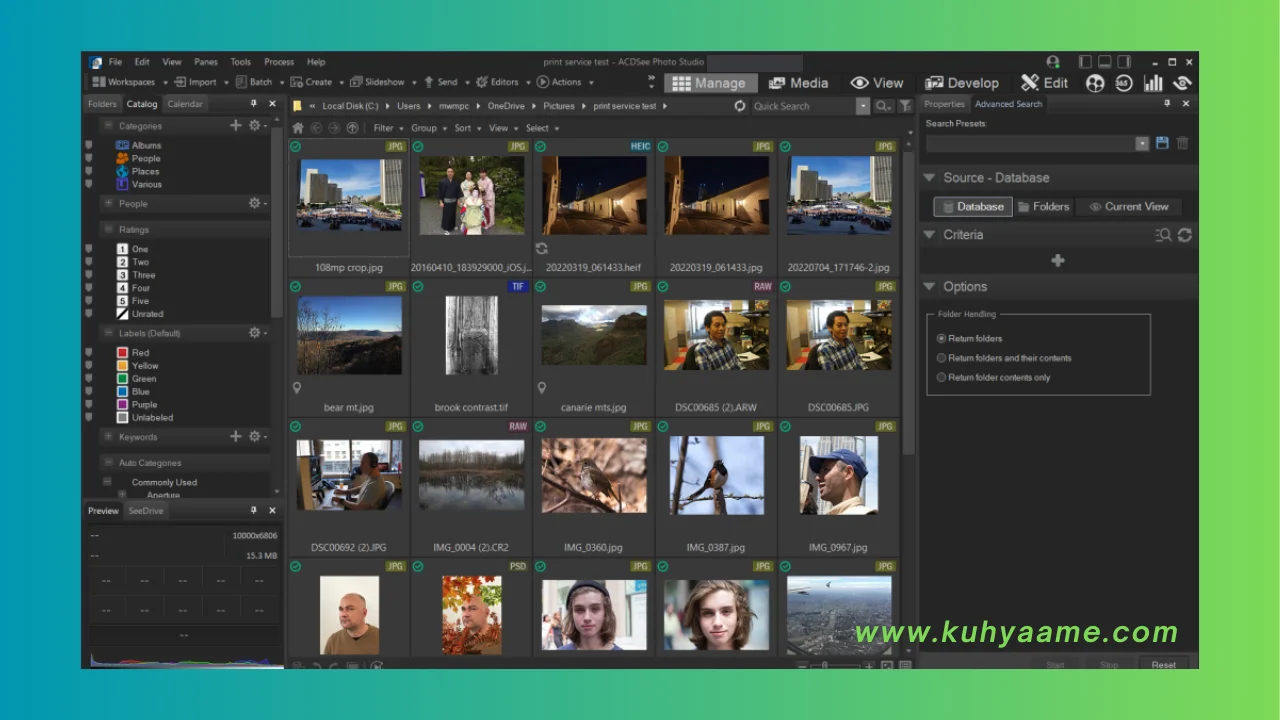This screenshot has height=720, width=1280.
Task: Select the Red label swatch
Action: click(122, 353)
